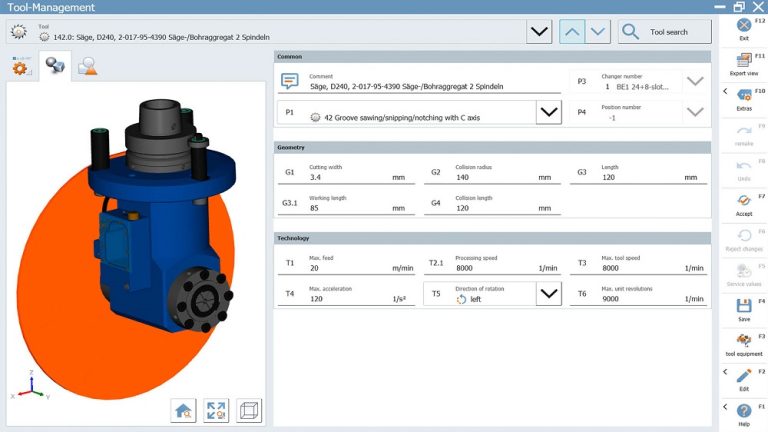Image resolution: width=768 pixels, height=432 pixels.
Task: Open the Expert view
Action: (x=743, y=64)
